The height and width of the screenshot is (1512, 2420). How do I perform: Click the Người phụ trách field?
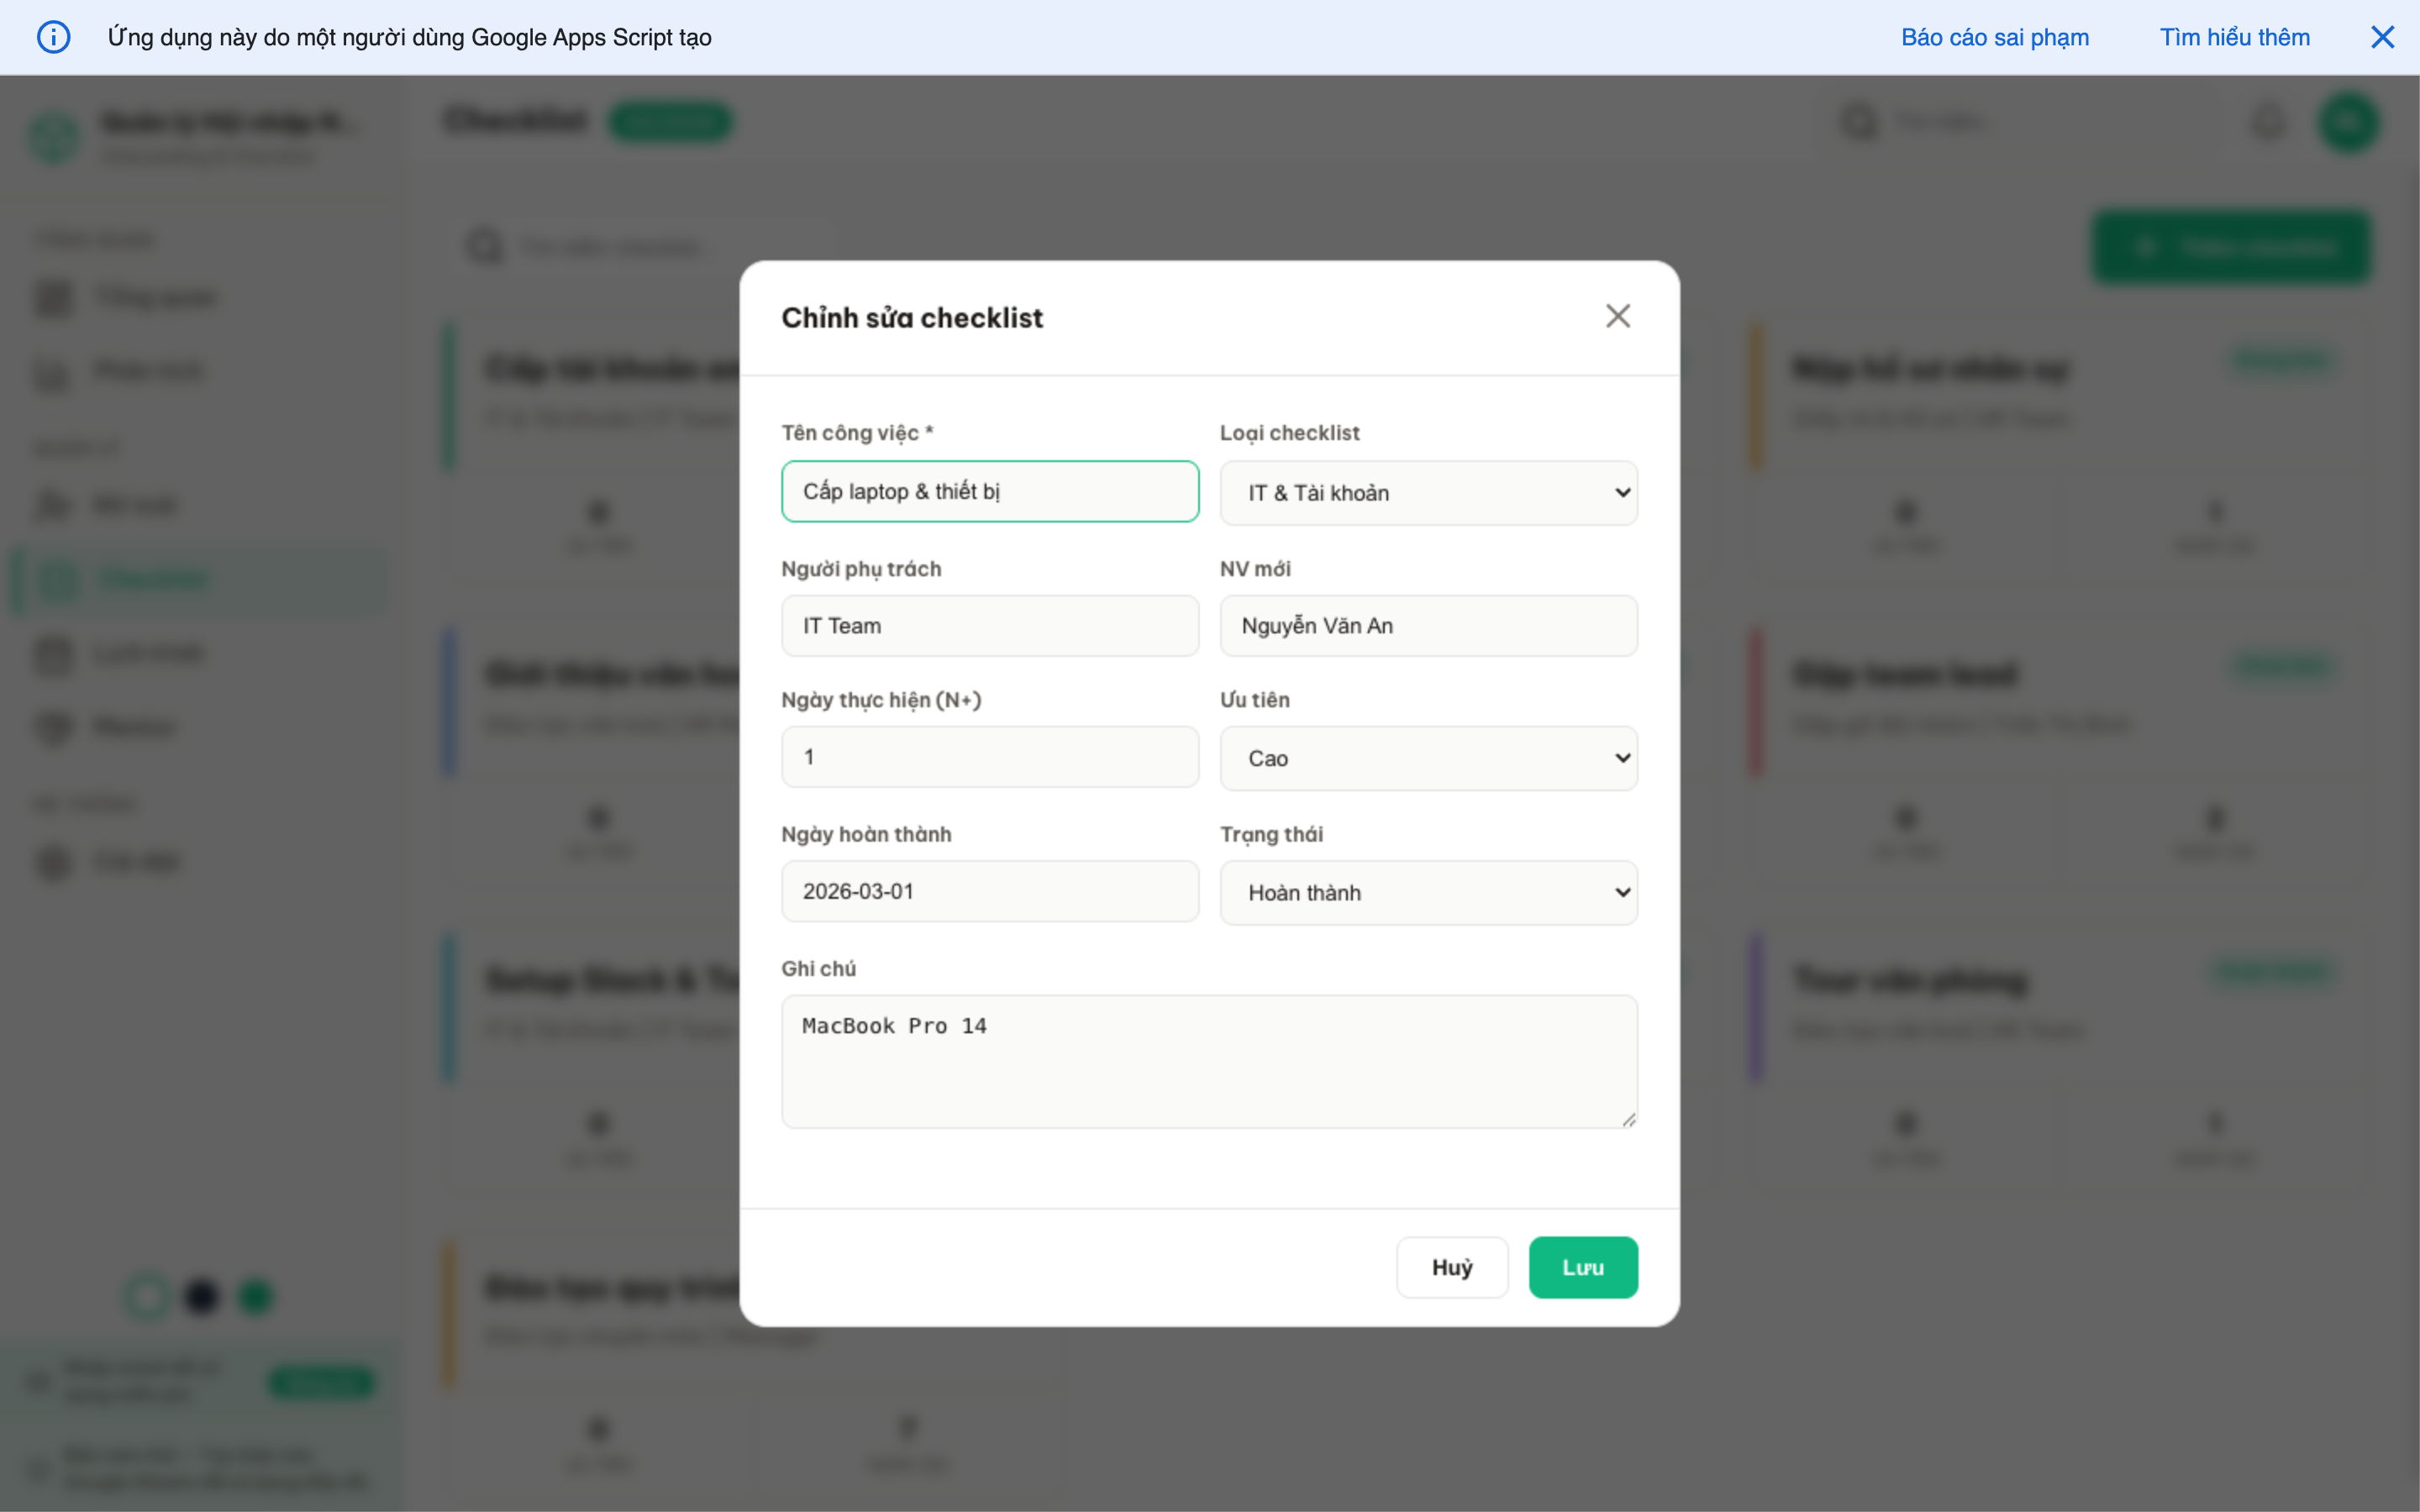pyautogui.click(x=989, y=626)
